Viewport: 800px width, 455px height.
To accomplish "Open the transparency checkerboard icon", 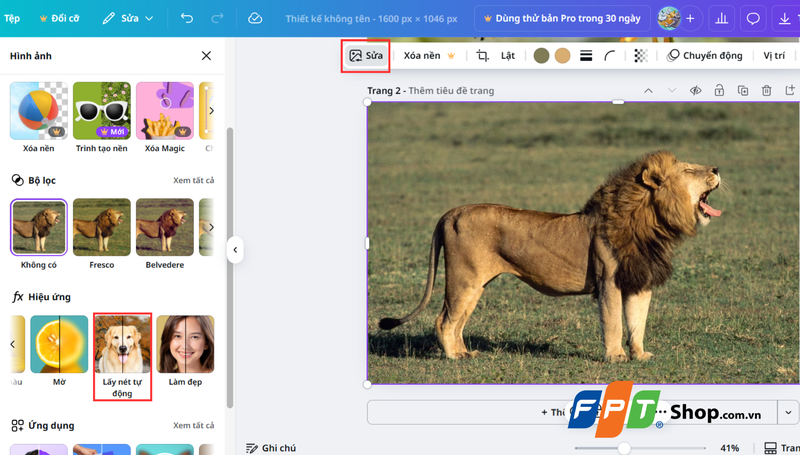I will pyautogui.click(x=640, y=56).
